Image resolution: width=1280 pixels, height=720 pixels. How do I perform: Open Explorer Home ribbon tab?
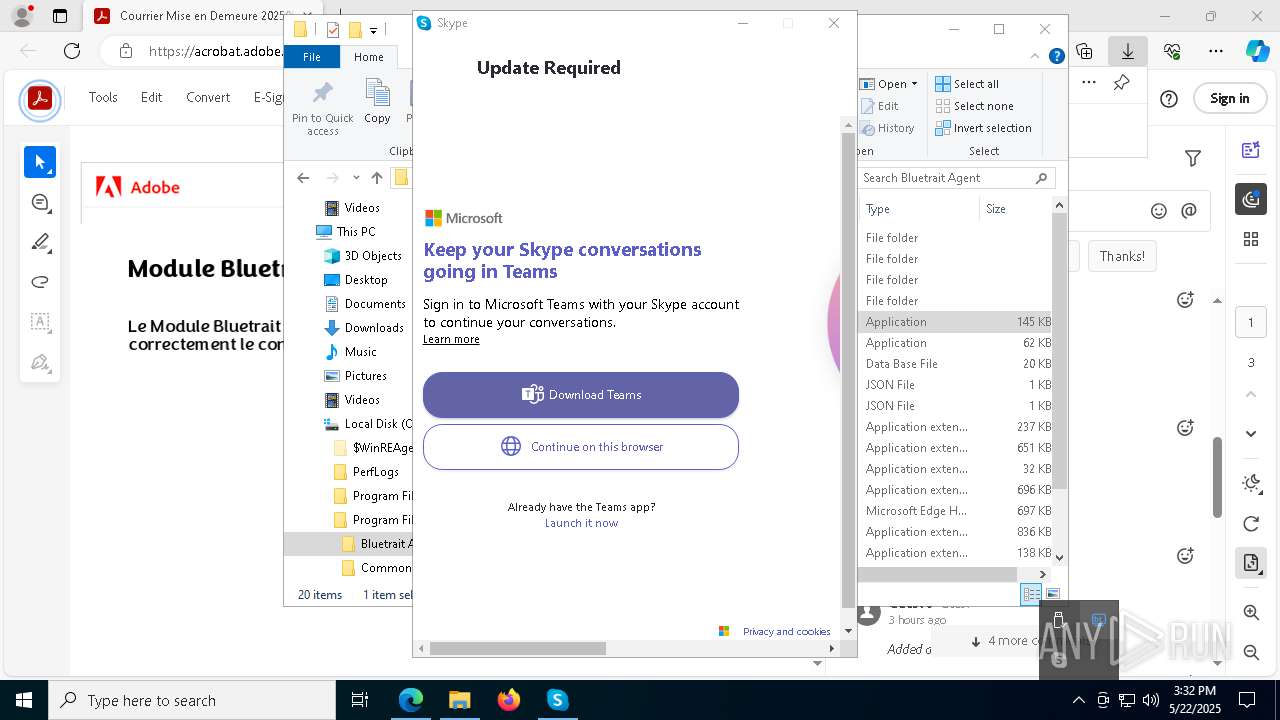[x=368, y=57]
